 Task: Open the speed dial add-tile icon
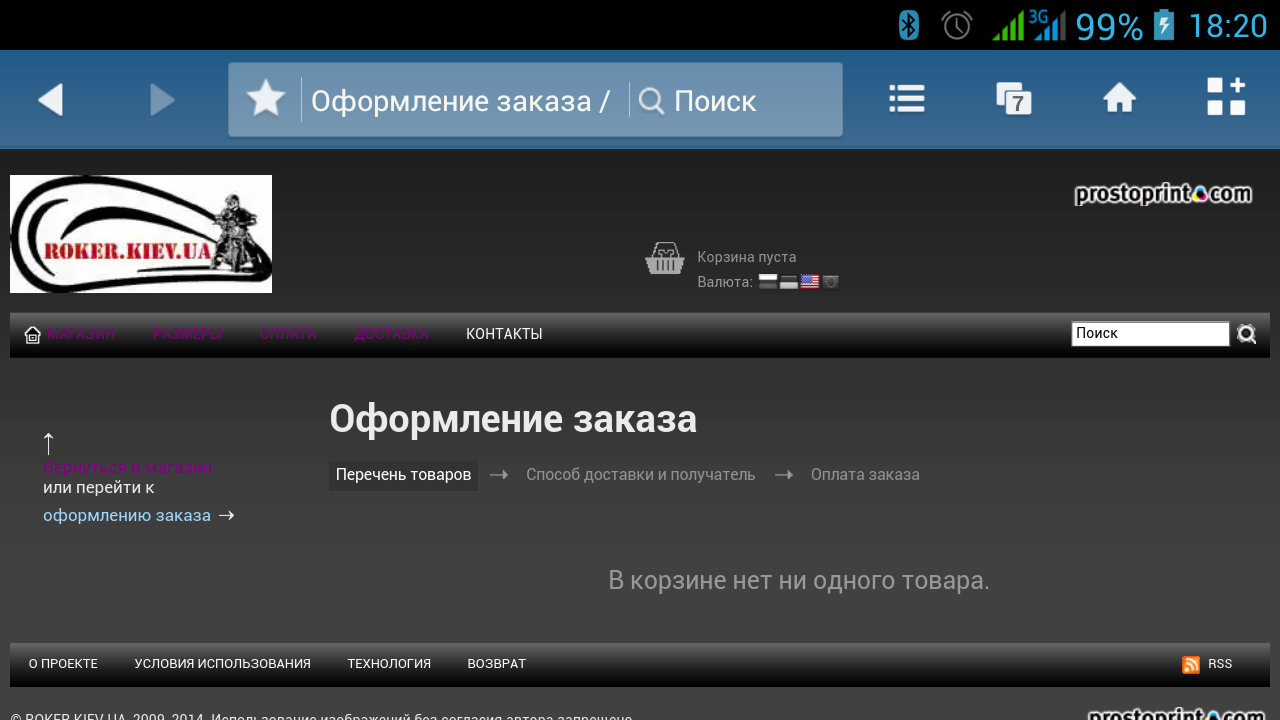point(1225,97)
